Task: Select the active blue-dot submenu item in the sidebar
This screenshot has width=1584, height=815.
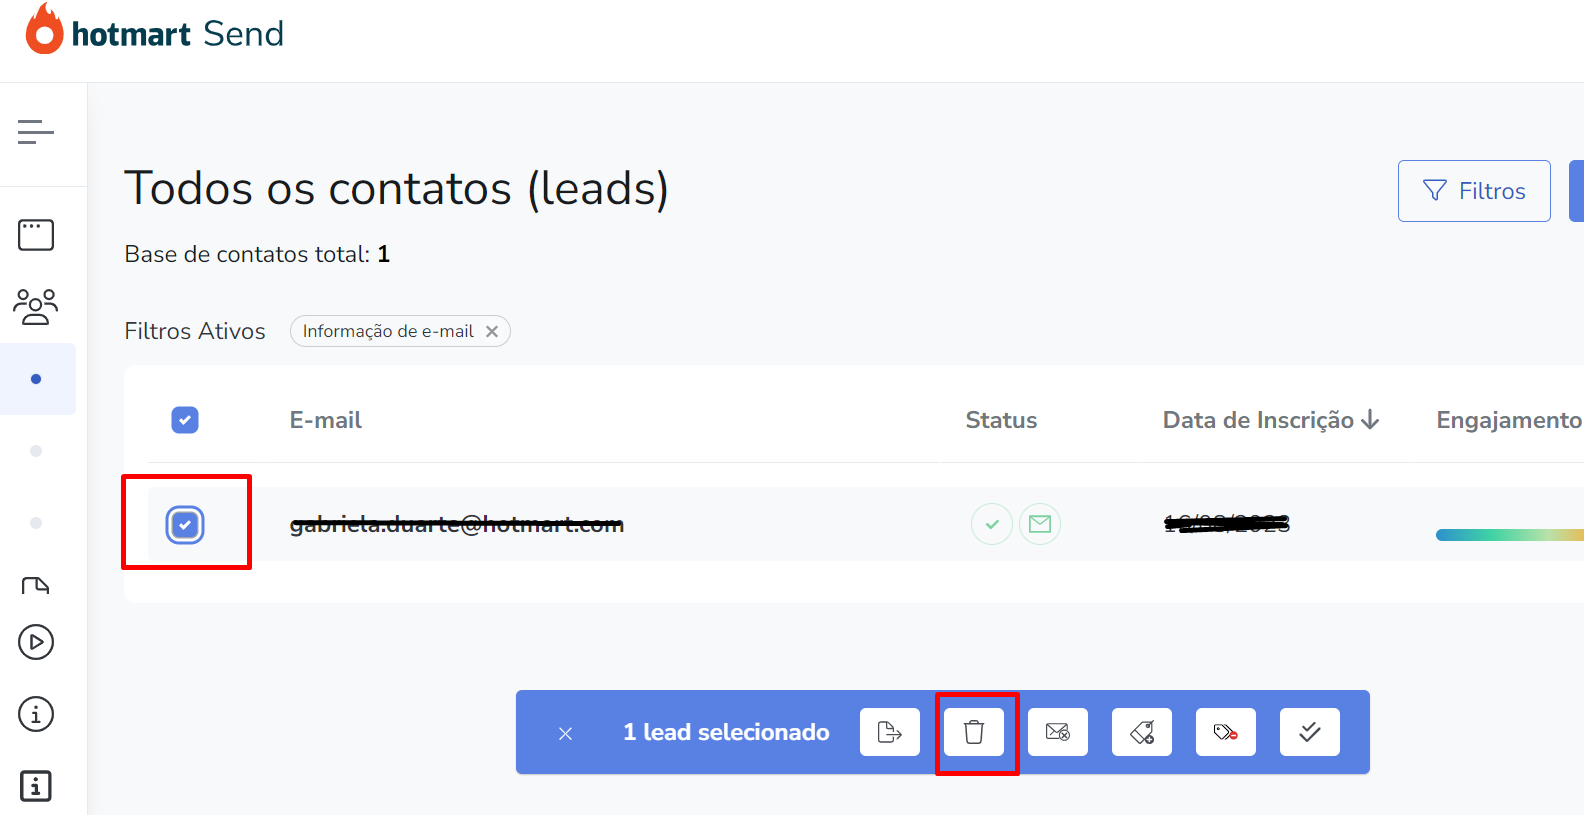Action: pyautogui.click(x=36, y=379)
